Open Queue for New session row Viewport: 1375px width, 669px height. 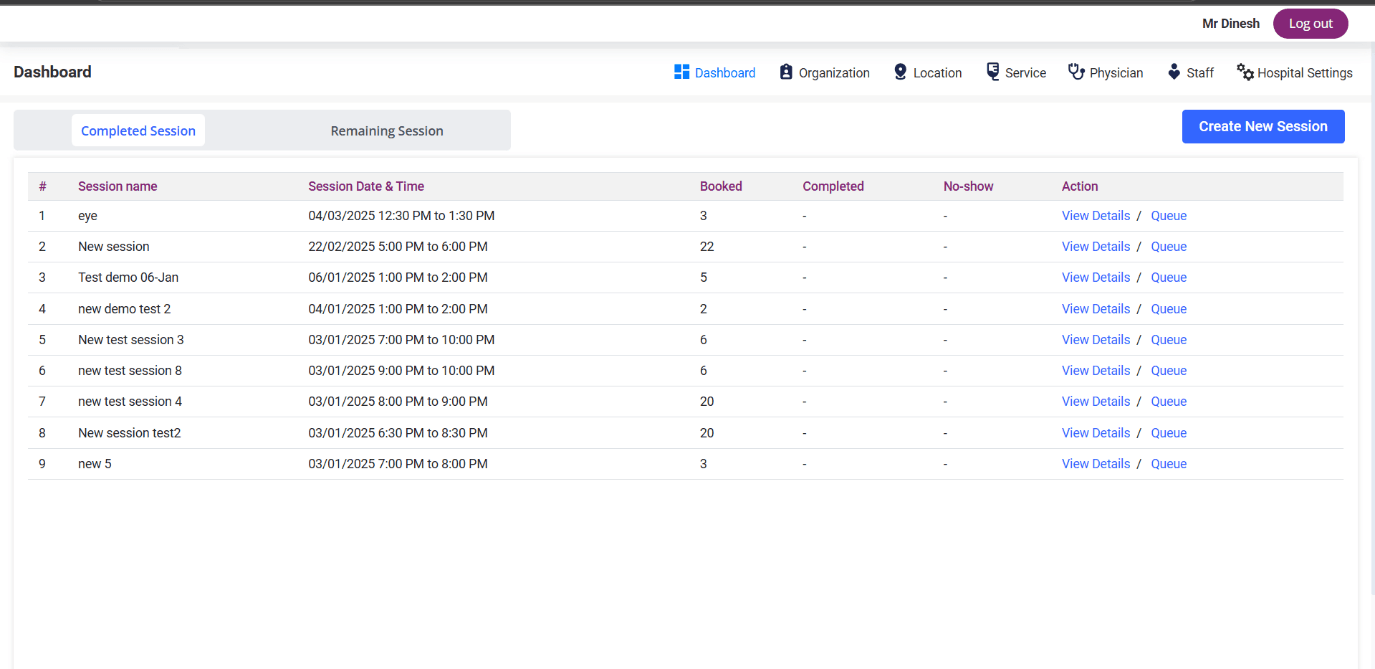click(x=1168, y=247)
